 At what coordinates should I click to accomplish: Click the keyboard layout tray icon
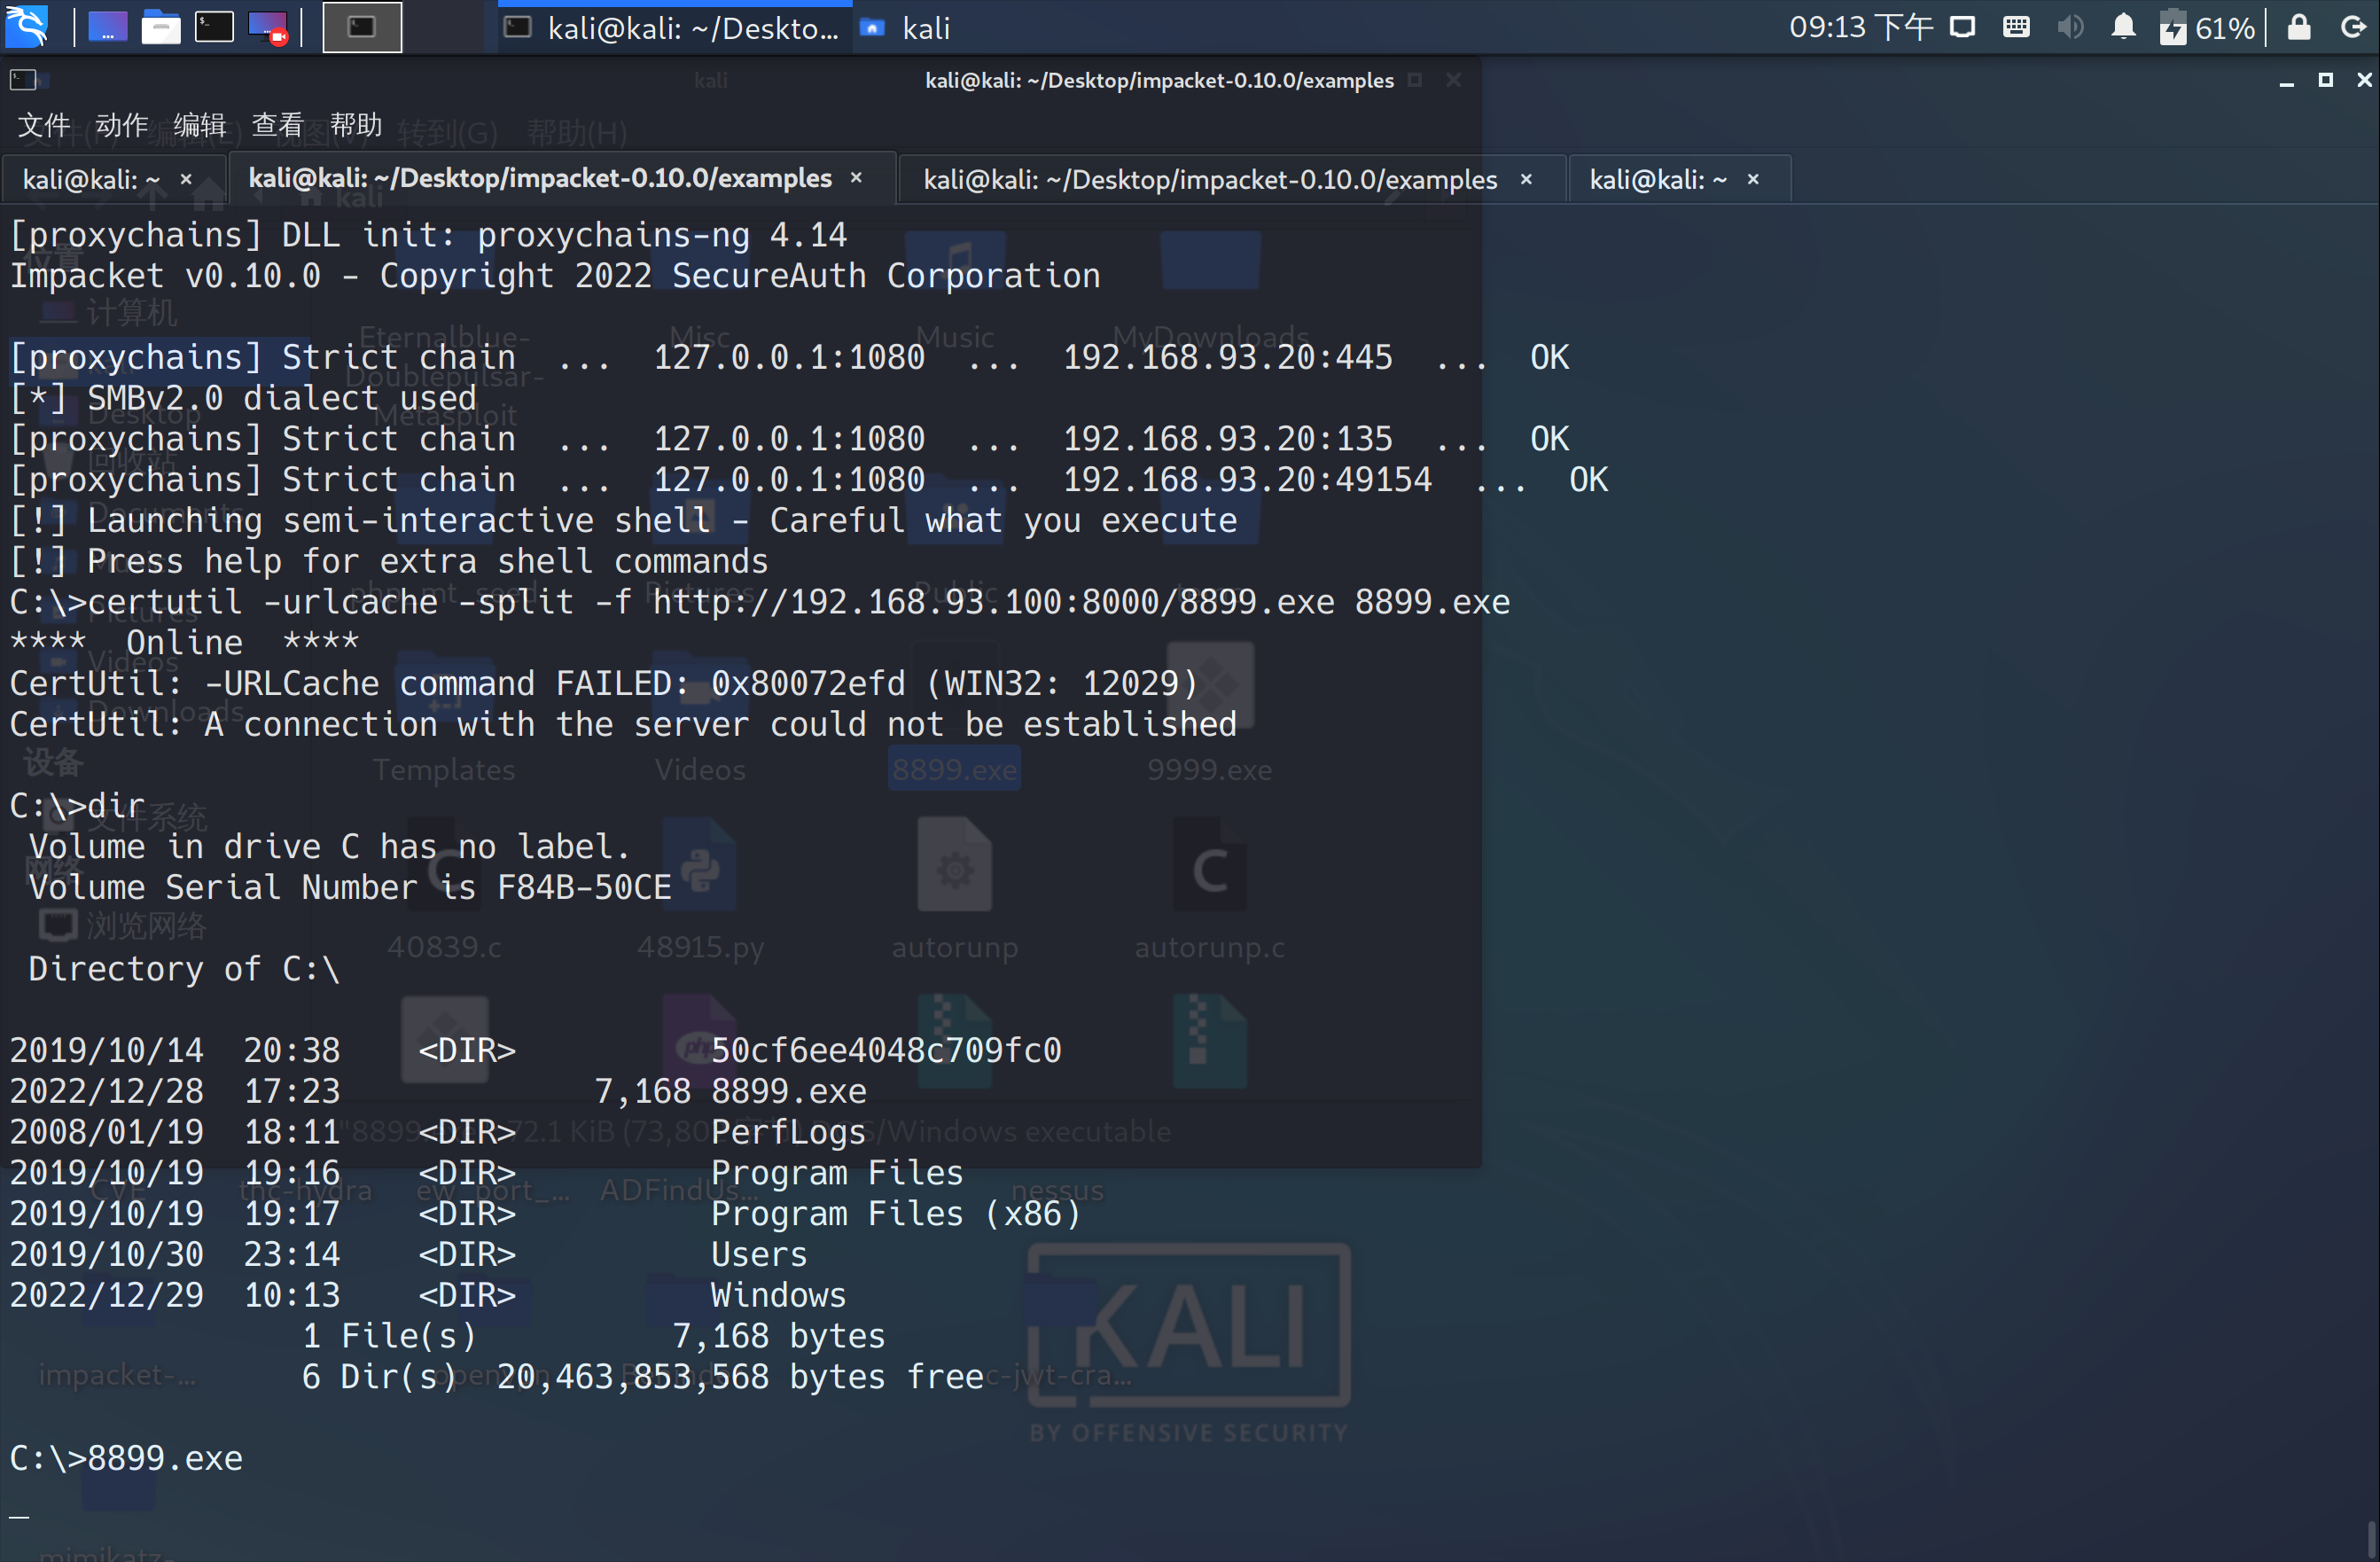point(2016,27)
